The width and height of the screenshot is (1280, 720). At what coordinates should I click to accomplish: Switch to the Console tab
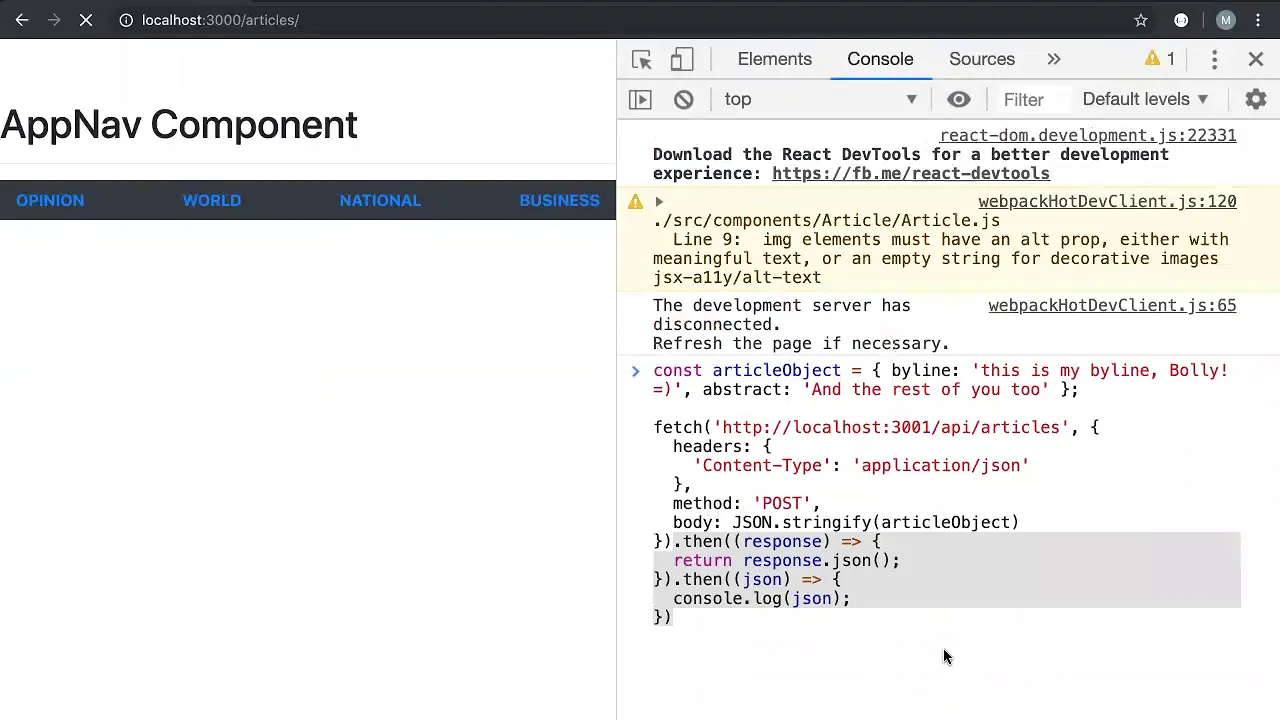click(x=880, y=59)
